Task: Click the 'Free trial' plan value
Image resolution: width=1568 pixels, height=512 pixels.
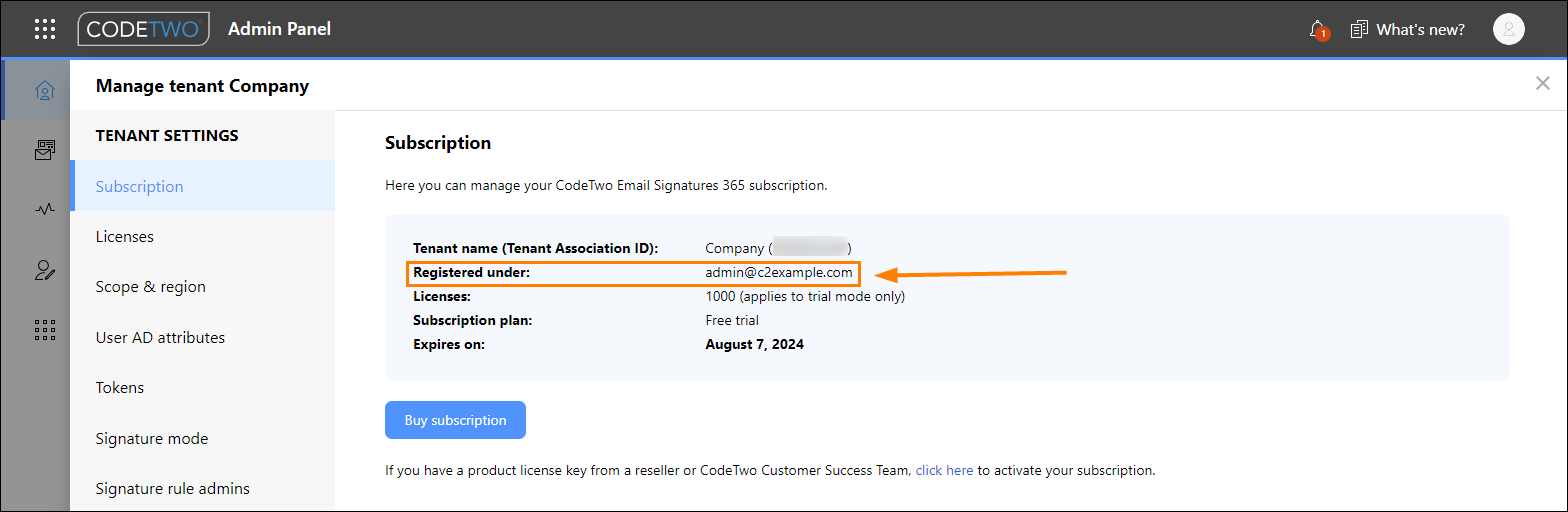Action: (732, 321)
